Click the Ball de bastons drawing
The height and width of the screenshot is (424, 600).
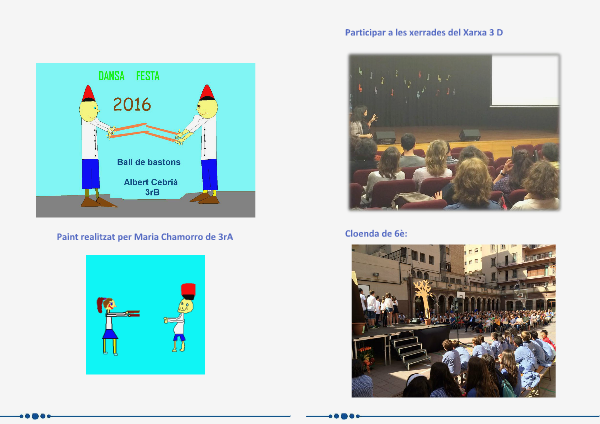145,140
